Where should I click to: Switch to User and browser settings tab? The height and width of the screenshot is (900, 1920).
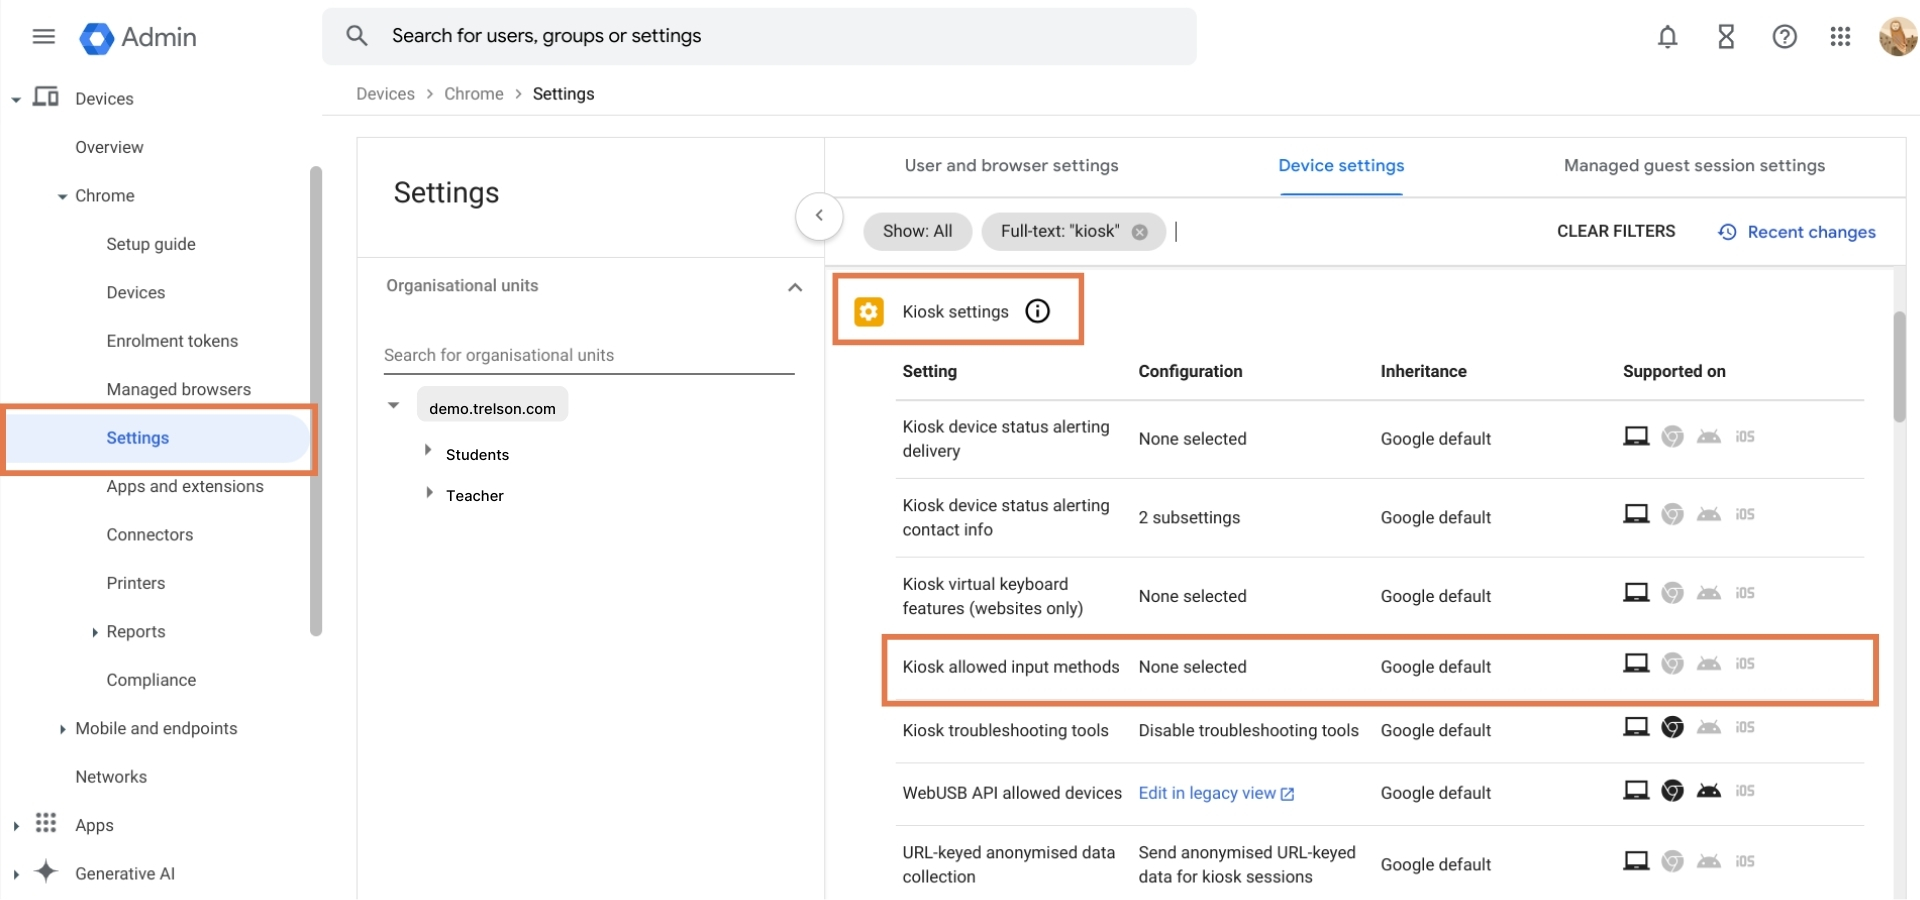click(1011, 166)
